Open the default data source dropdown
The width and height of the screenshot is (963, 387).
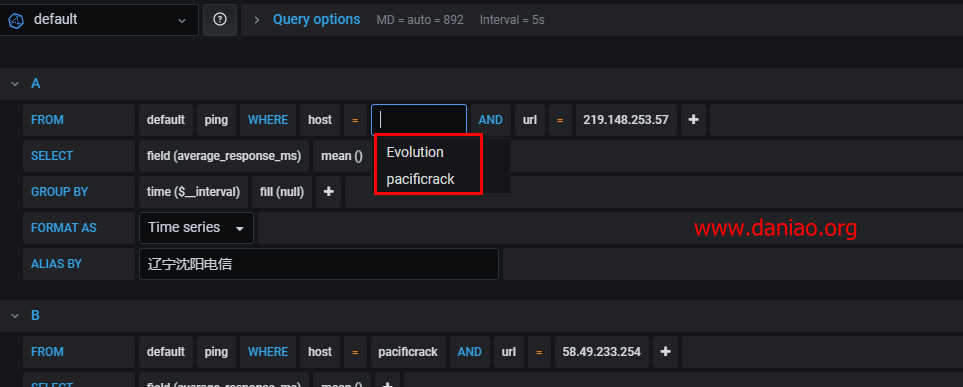pos(98,20)
